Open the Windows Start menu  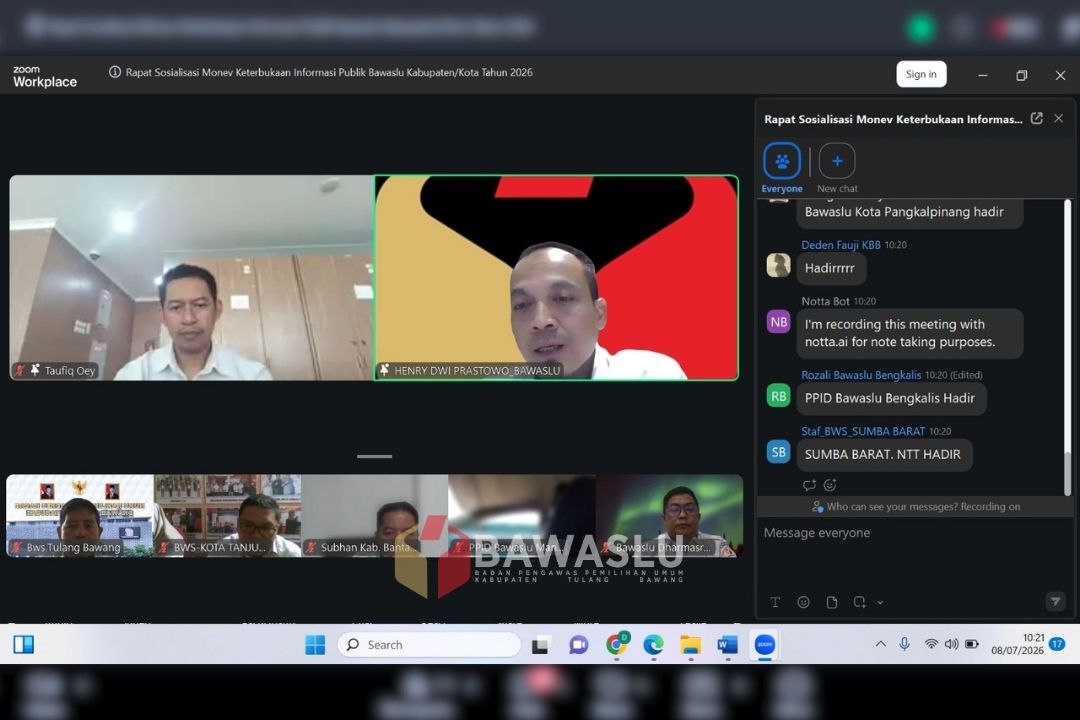315,645
